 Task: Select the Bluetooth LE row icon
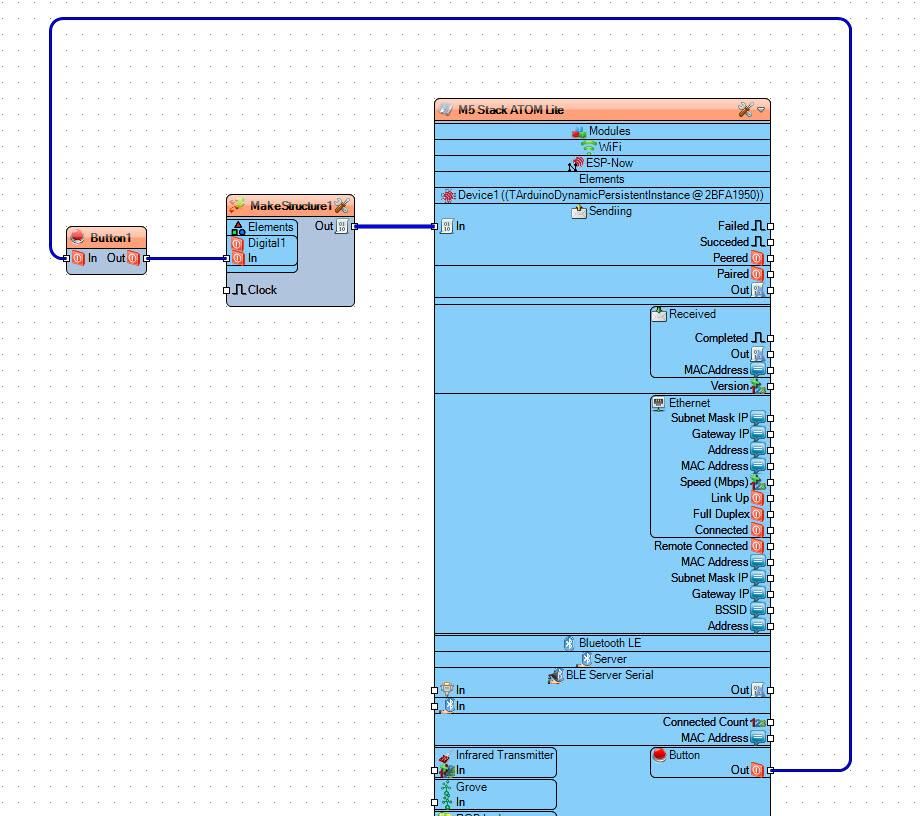point(569,644)
